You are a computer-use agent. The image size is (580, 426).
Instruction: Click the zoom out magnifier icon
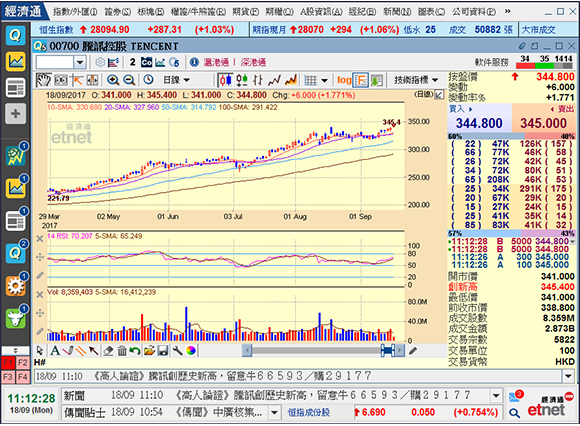coord(129,80)
